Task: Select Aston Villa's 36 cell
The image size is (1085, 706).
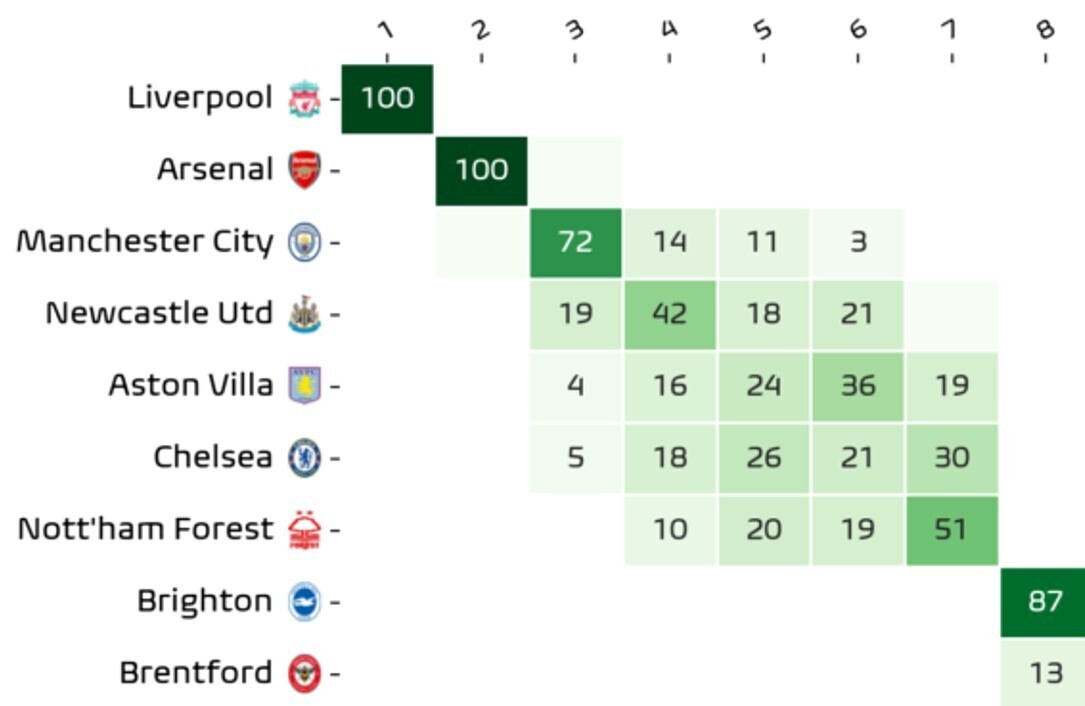Action: coord(858,386)
